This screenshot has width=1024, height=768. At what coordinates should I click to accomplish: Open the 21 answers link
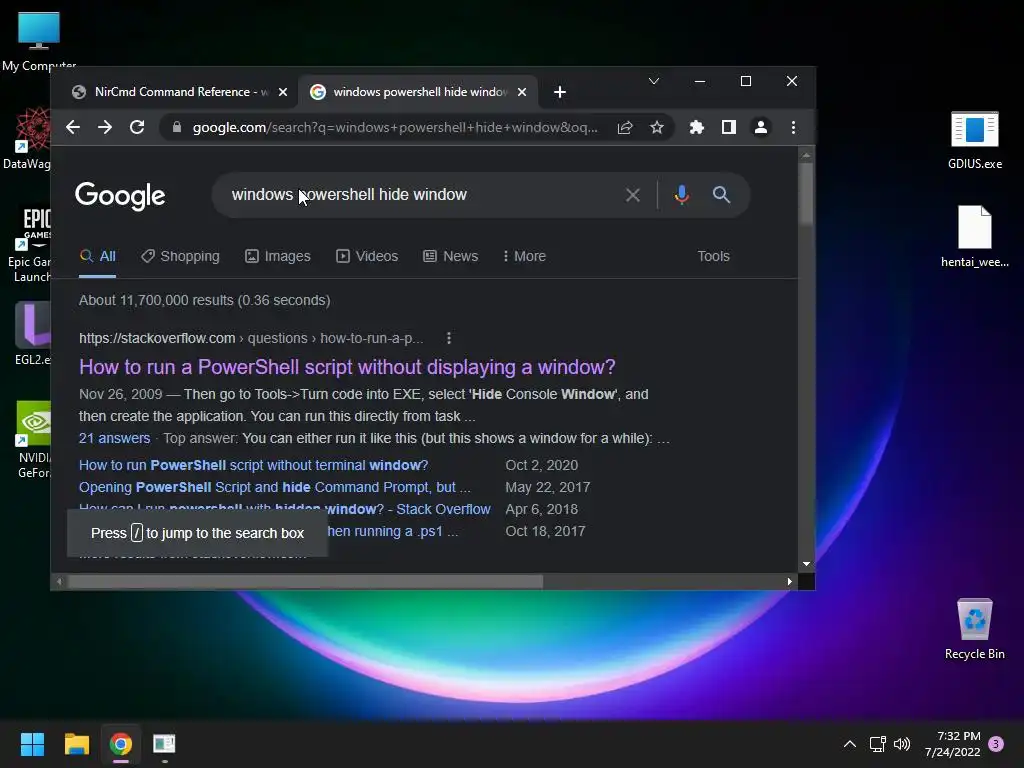114,438
